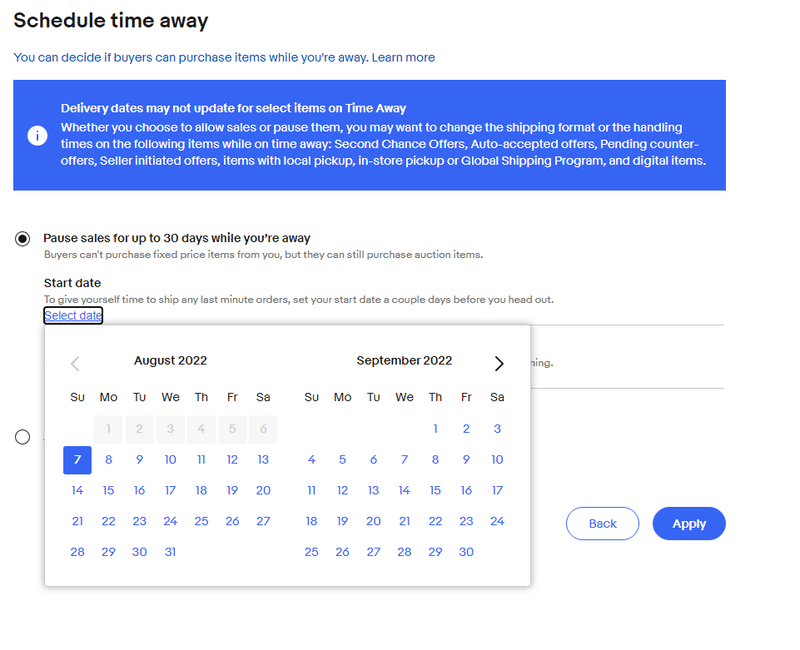The width and height of the screenshot is (800, 650).
Task: Pick September 5 in the calendar
Action: pos(343,460)
